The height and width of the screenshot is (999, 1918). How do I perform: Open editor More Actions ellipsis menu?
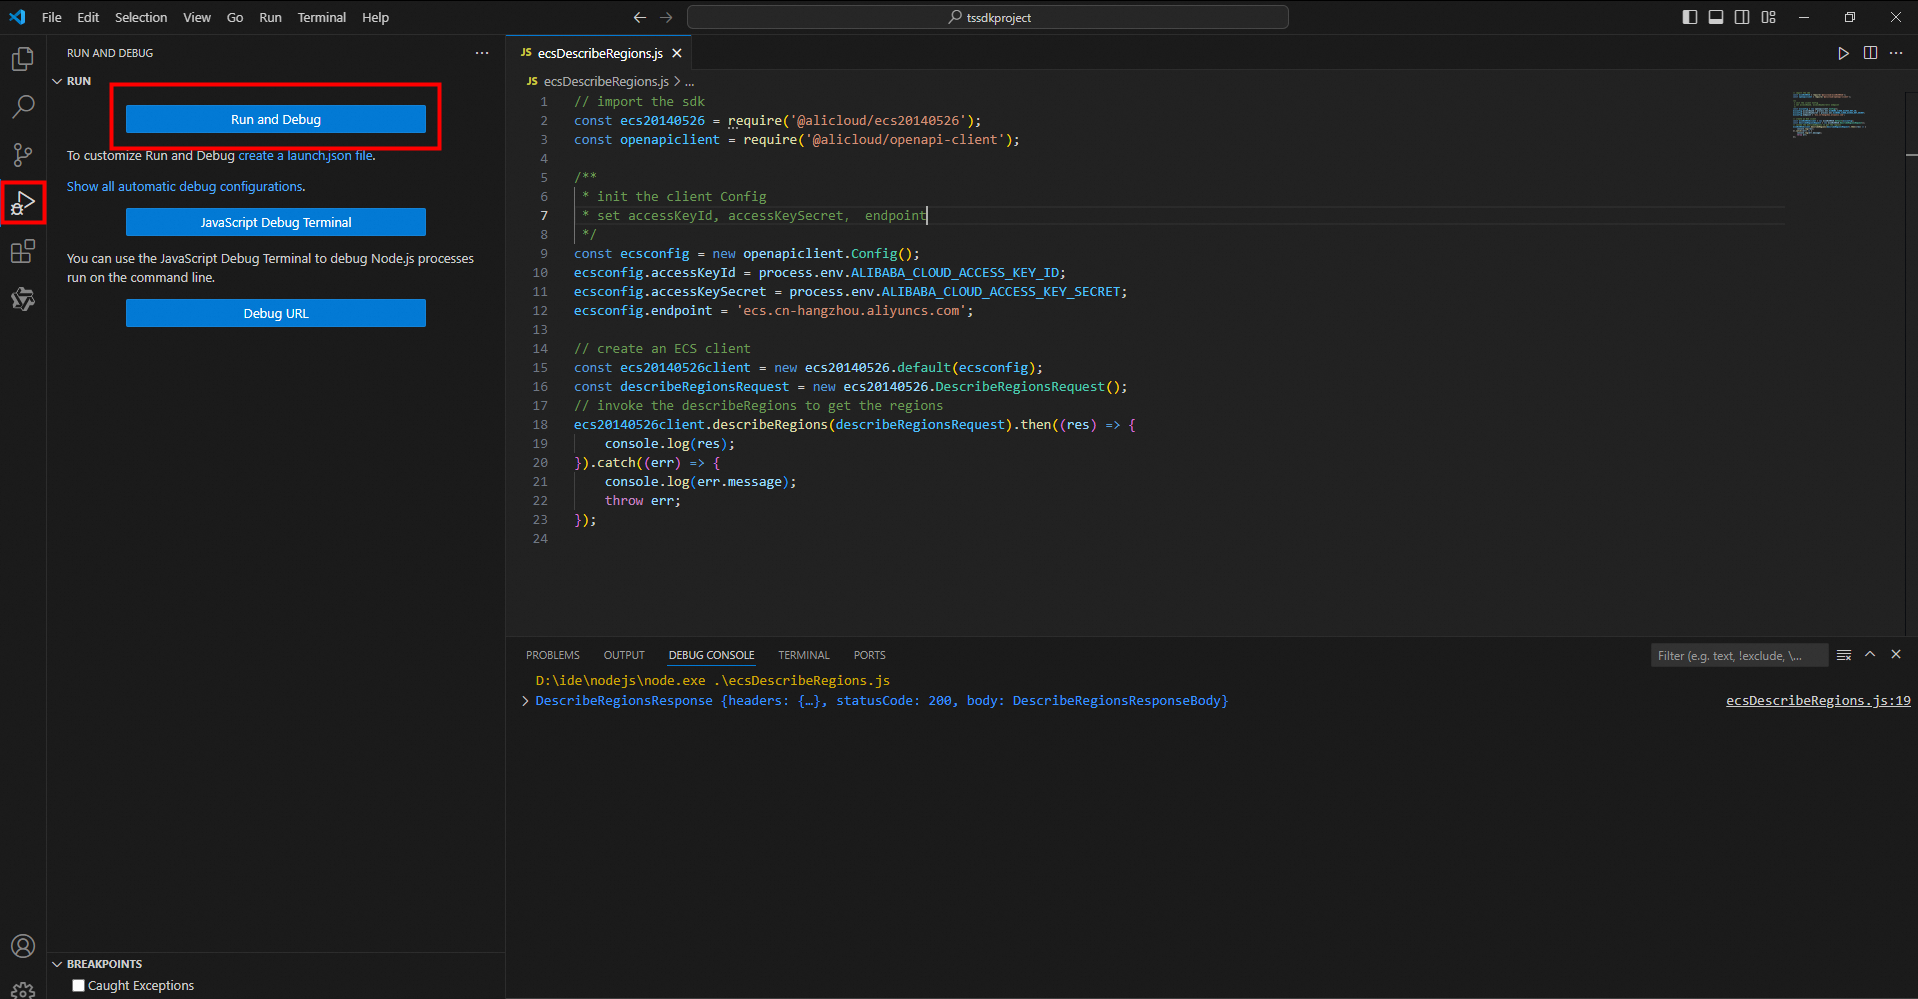click(1896, 53)
